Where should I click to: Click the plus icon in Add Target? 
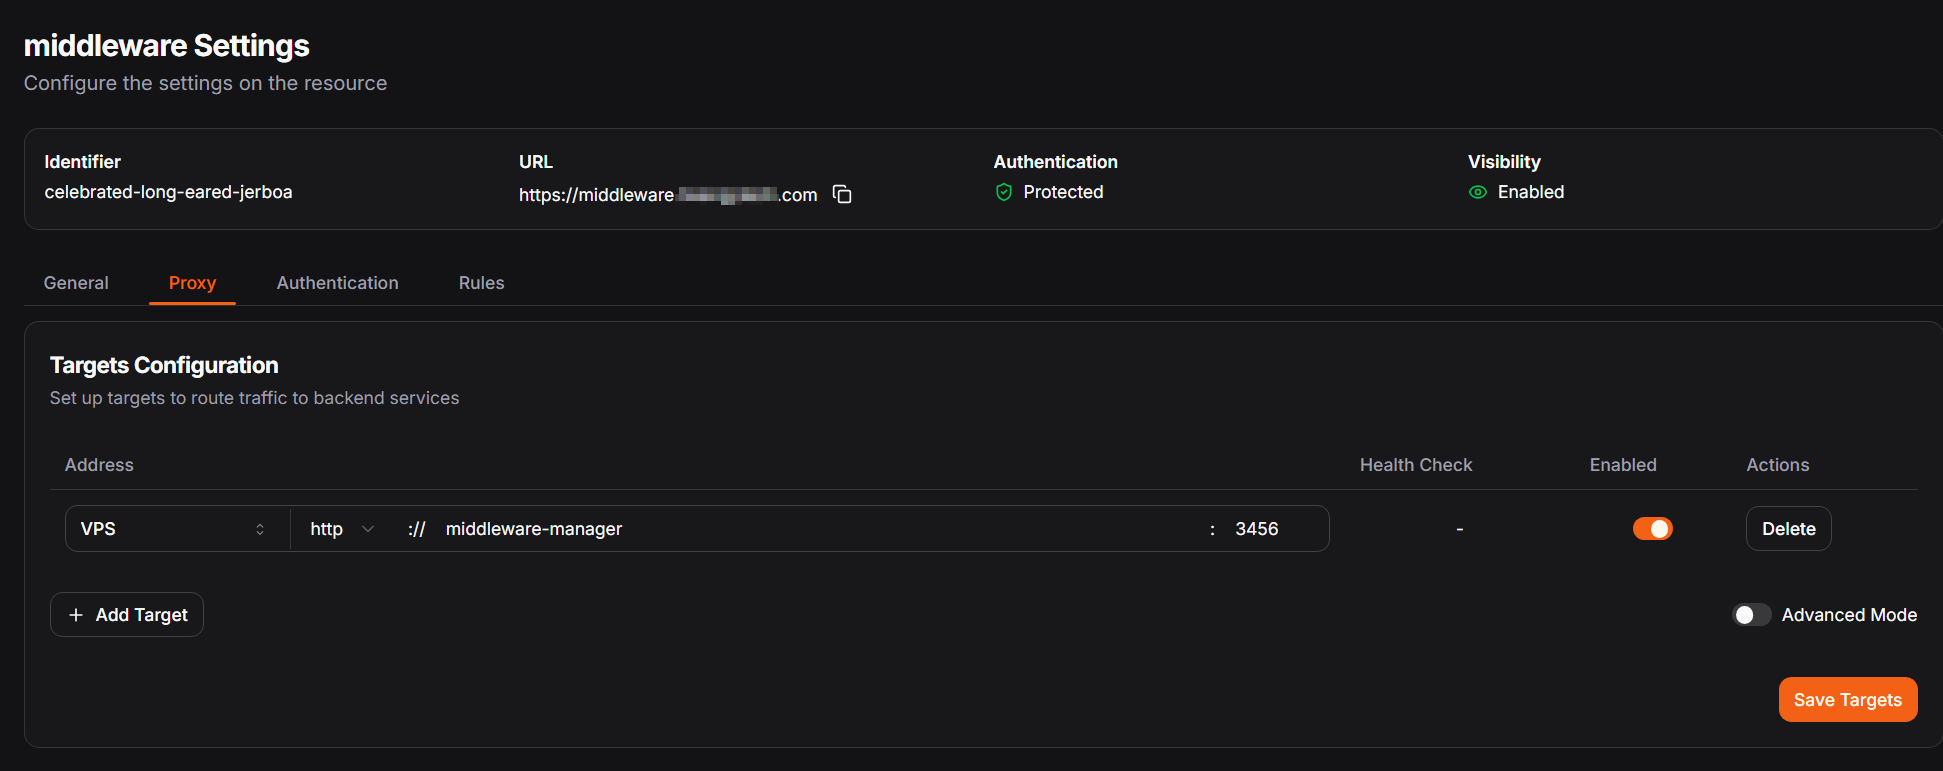tap(76, 615)
